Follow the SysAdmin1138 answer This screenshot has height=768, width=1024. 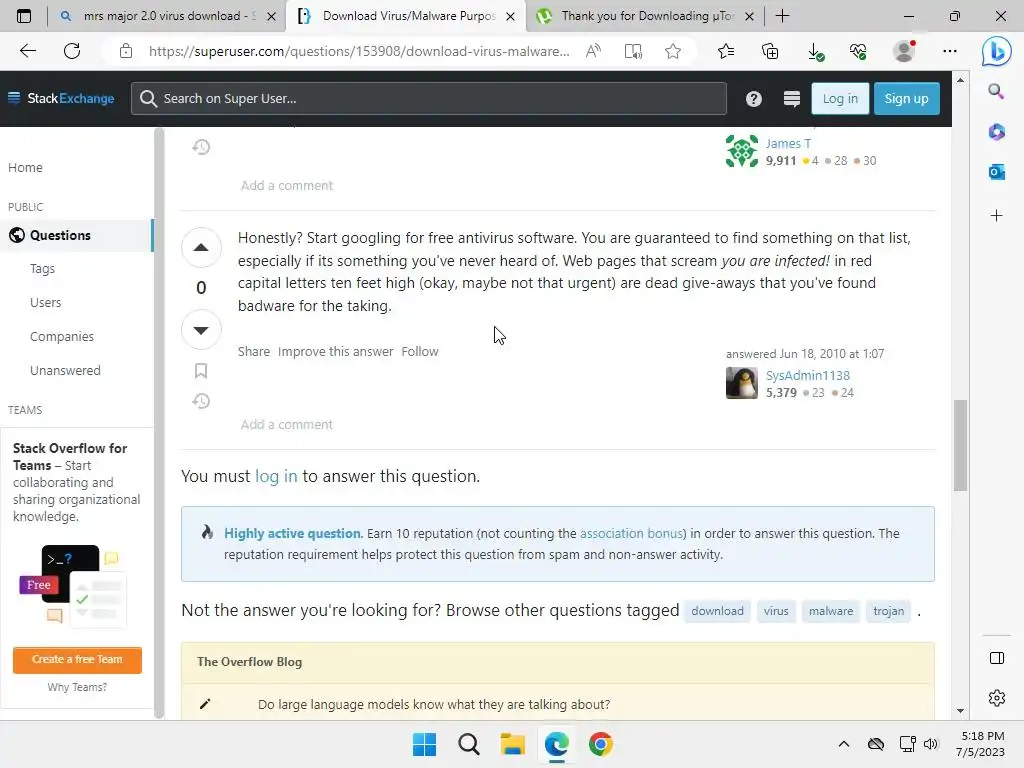point(420,351)
